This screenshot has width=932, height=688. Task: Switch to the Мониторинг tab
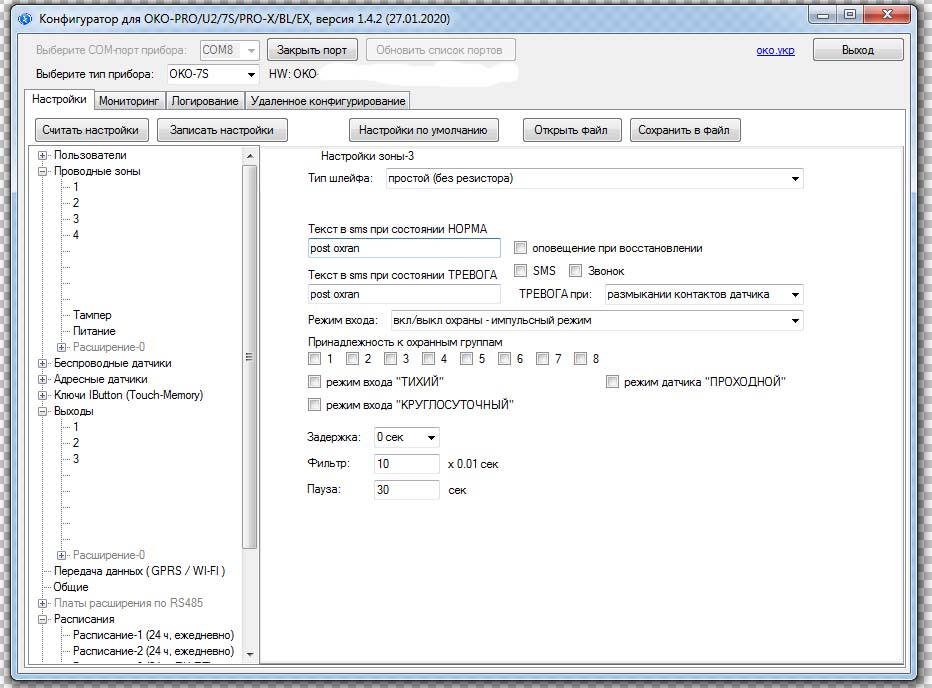click(x=129, y=100)
